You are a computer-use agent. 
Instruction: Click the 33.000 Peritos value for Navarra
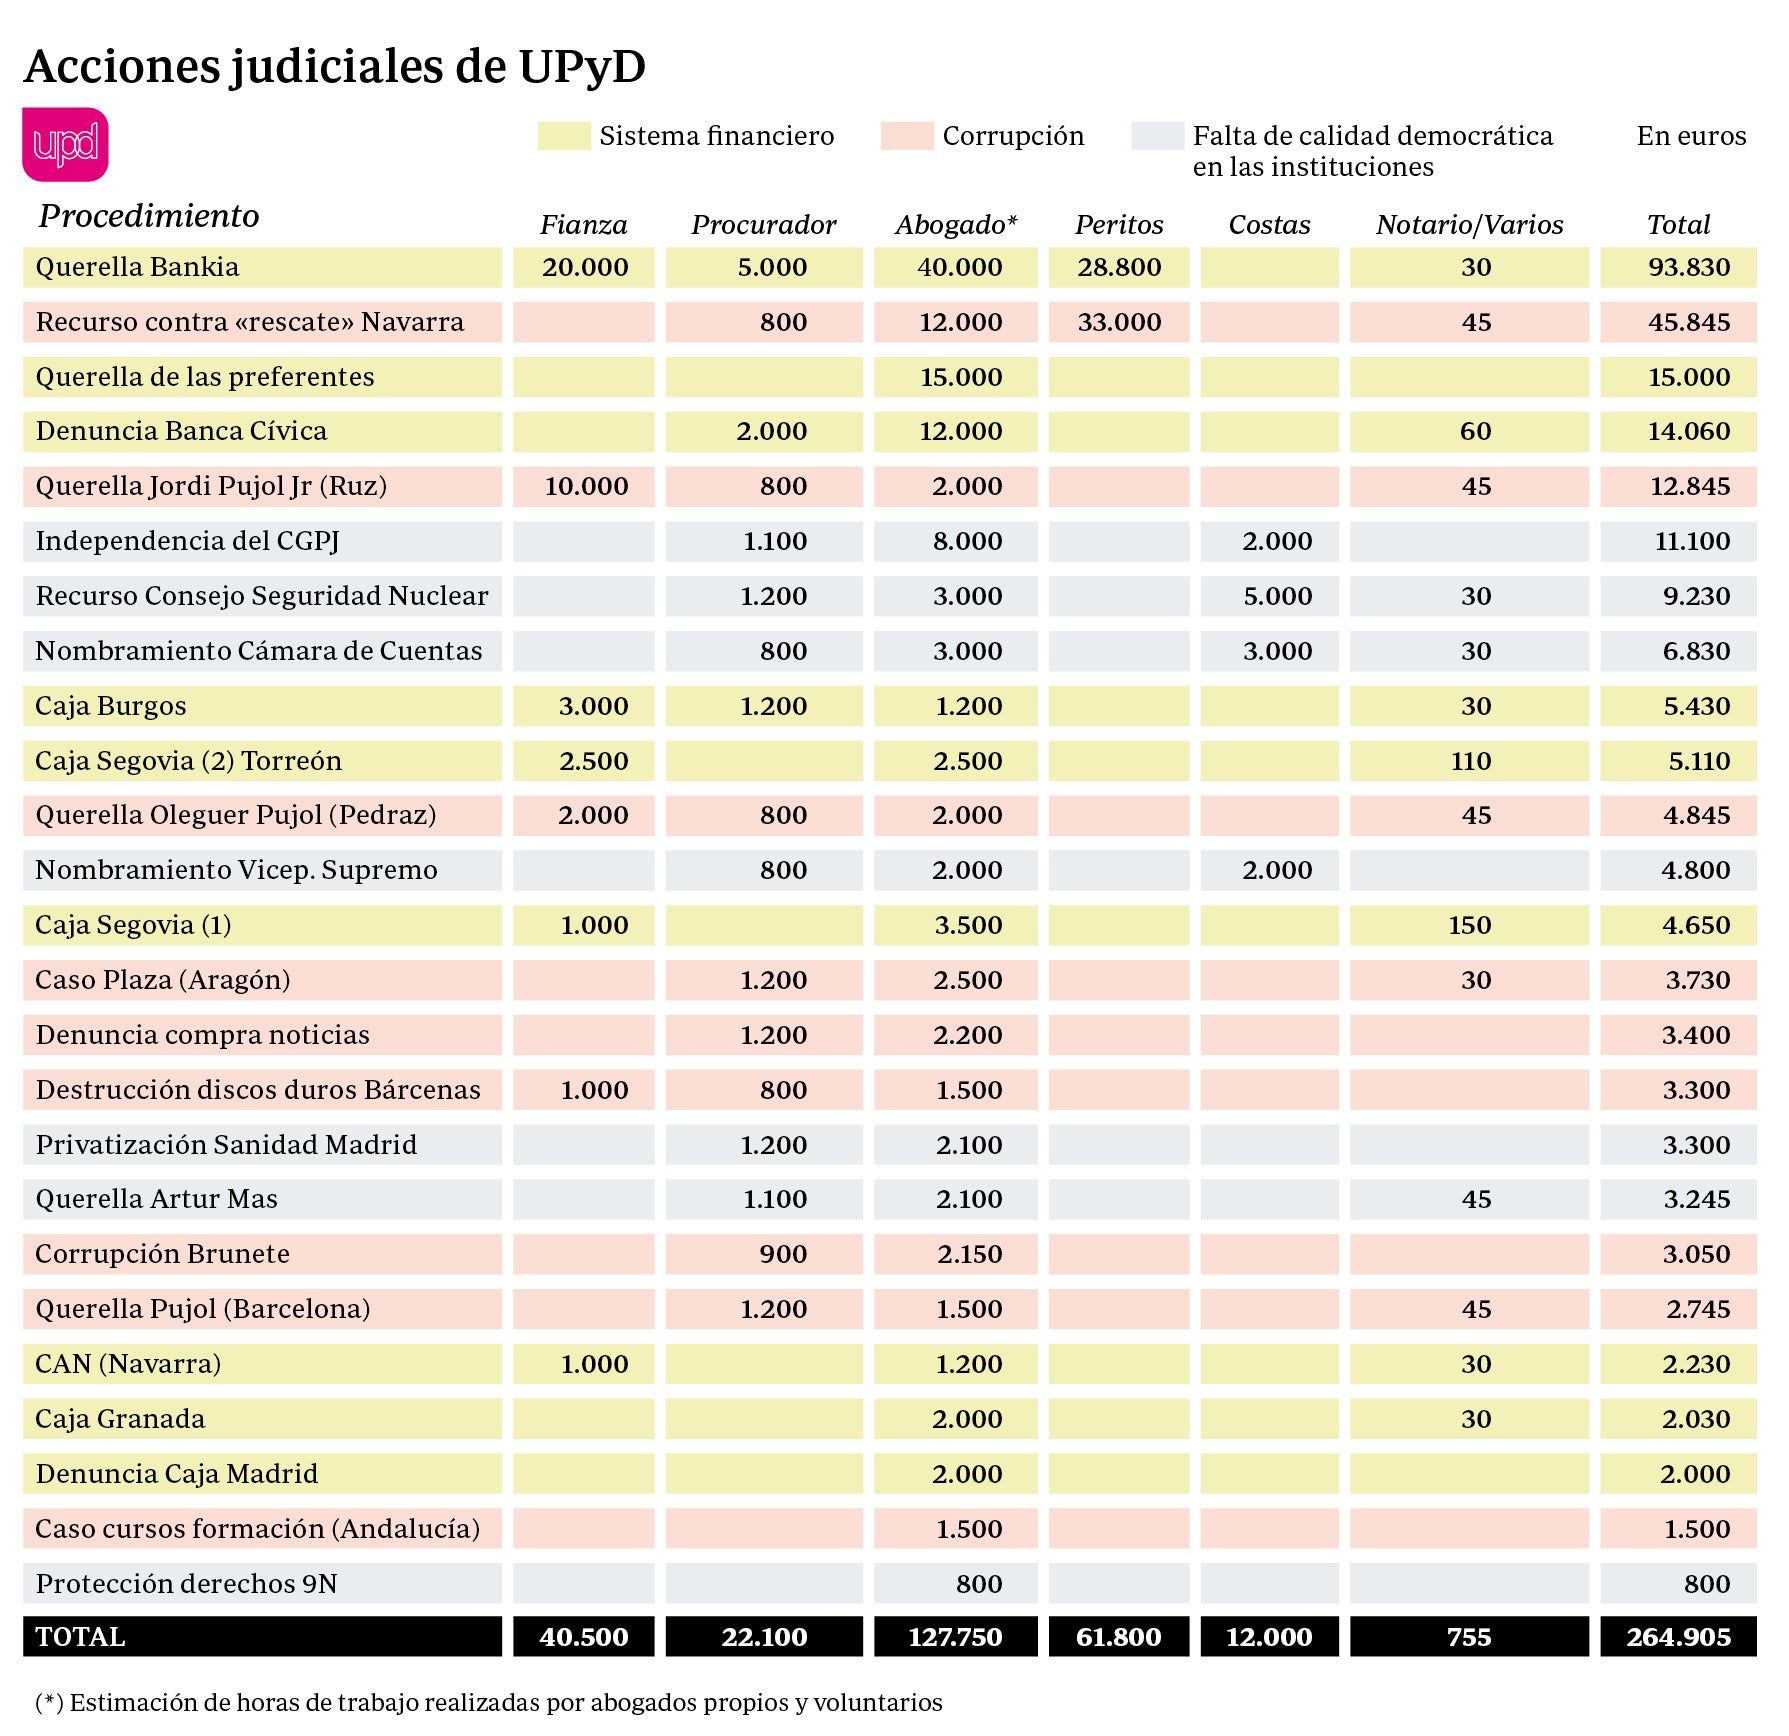click(1119, 322)
